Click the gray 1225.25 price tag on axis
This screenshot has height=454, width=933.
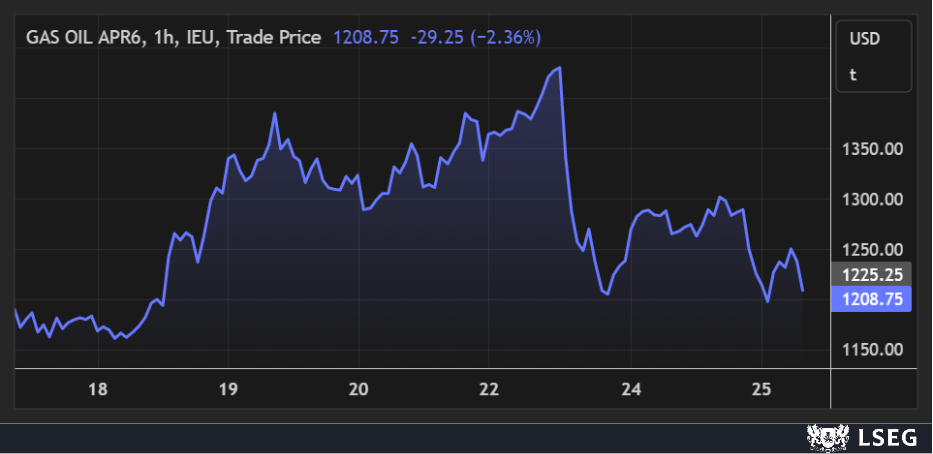(x=872, y=274)
